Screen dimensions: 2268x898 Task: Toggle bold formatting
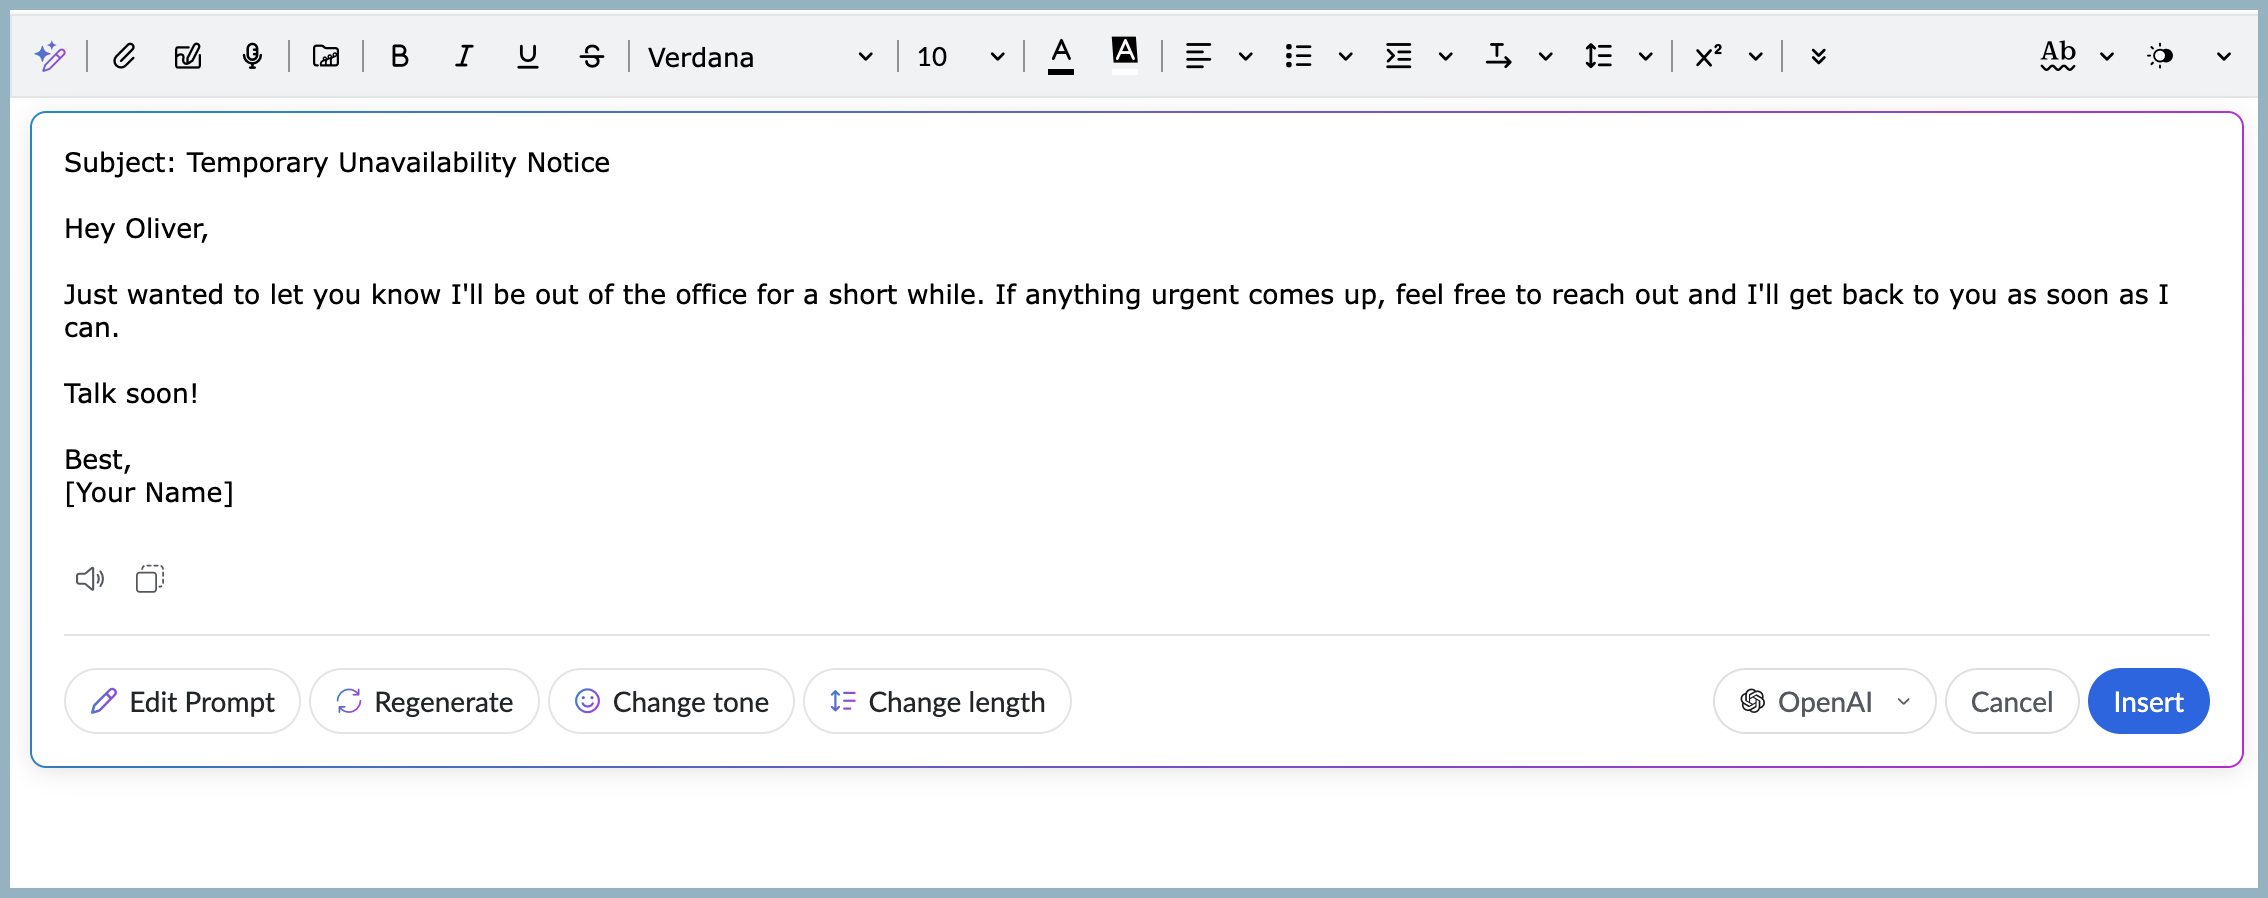click(x=399, y=56)
